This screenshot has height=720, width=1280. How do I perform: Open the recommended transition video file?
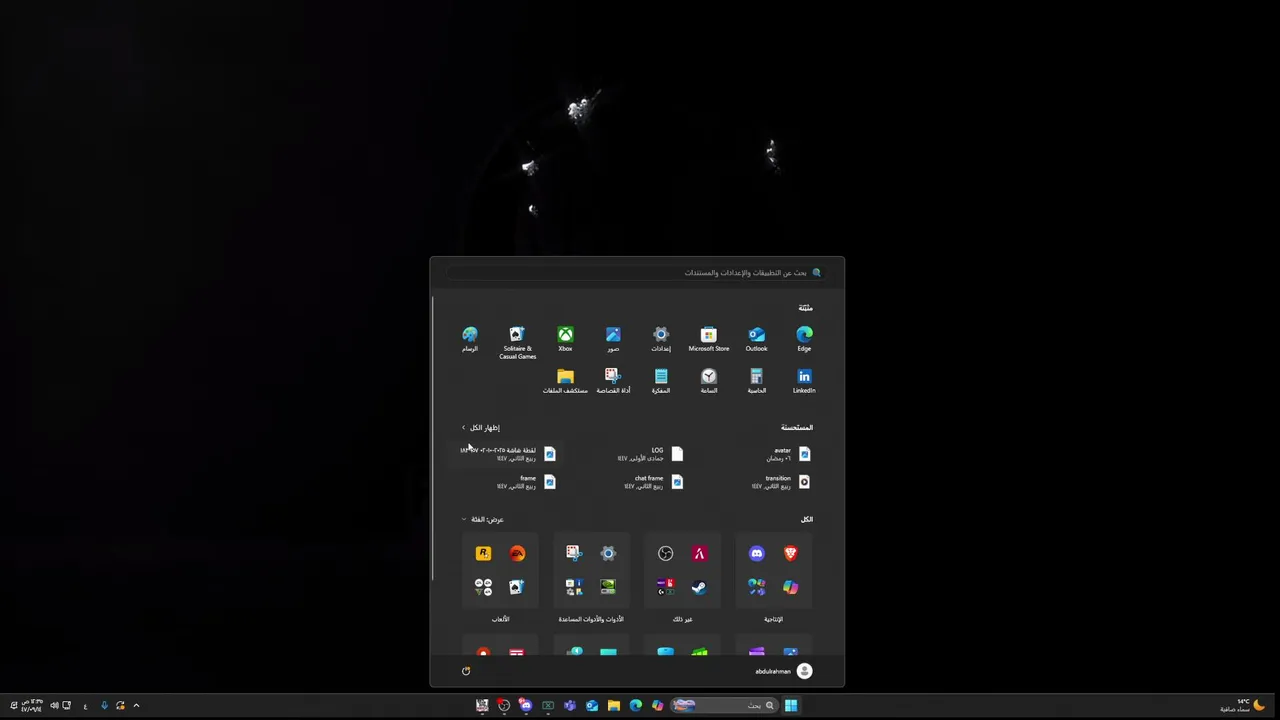tap(783, 482)
